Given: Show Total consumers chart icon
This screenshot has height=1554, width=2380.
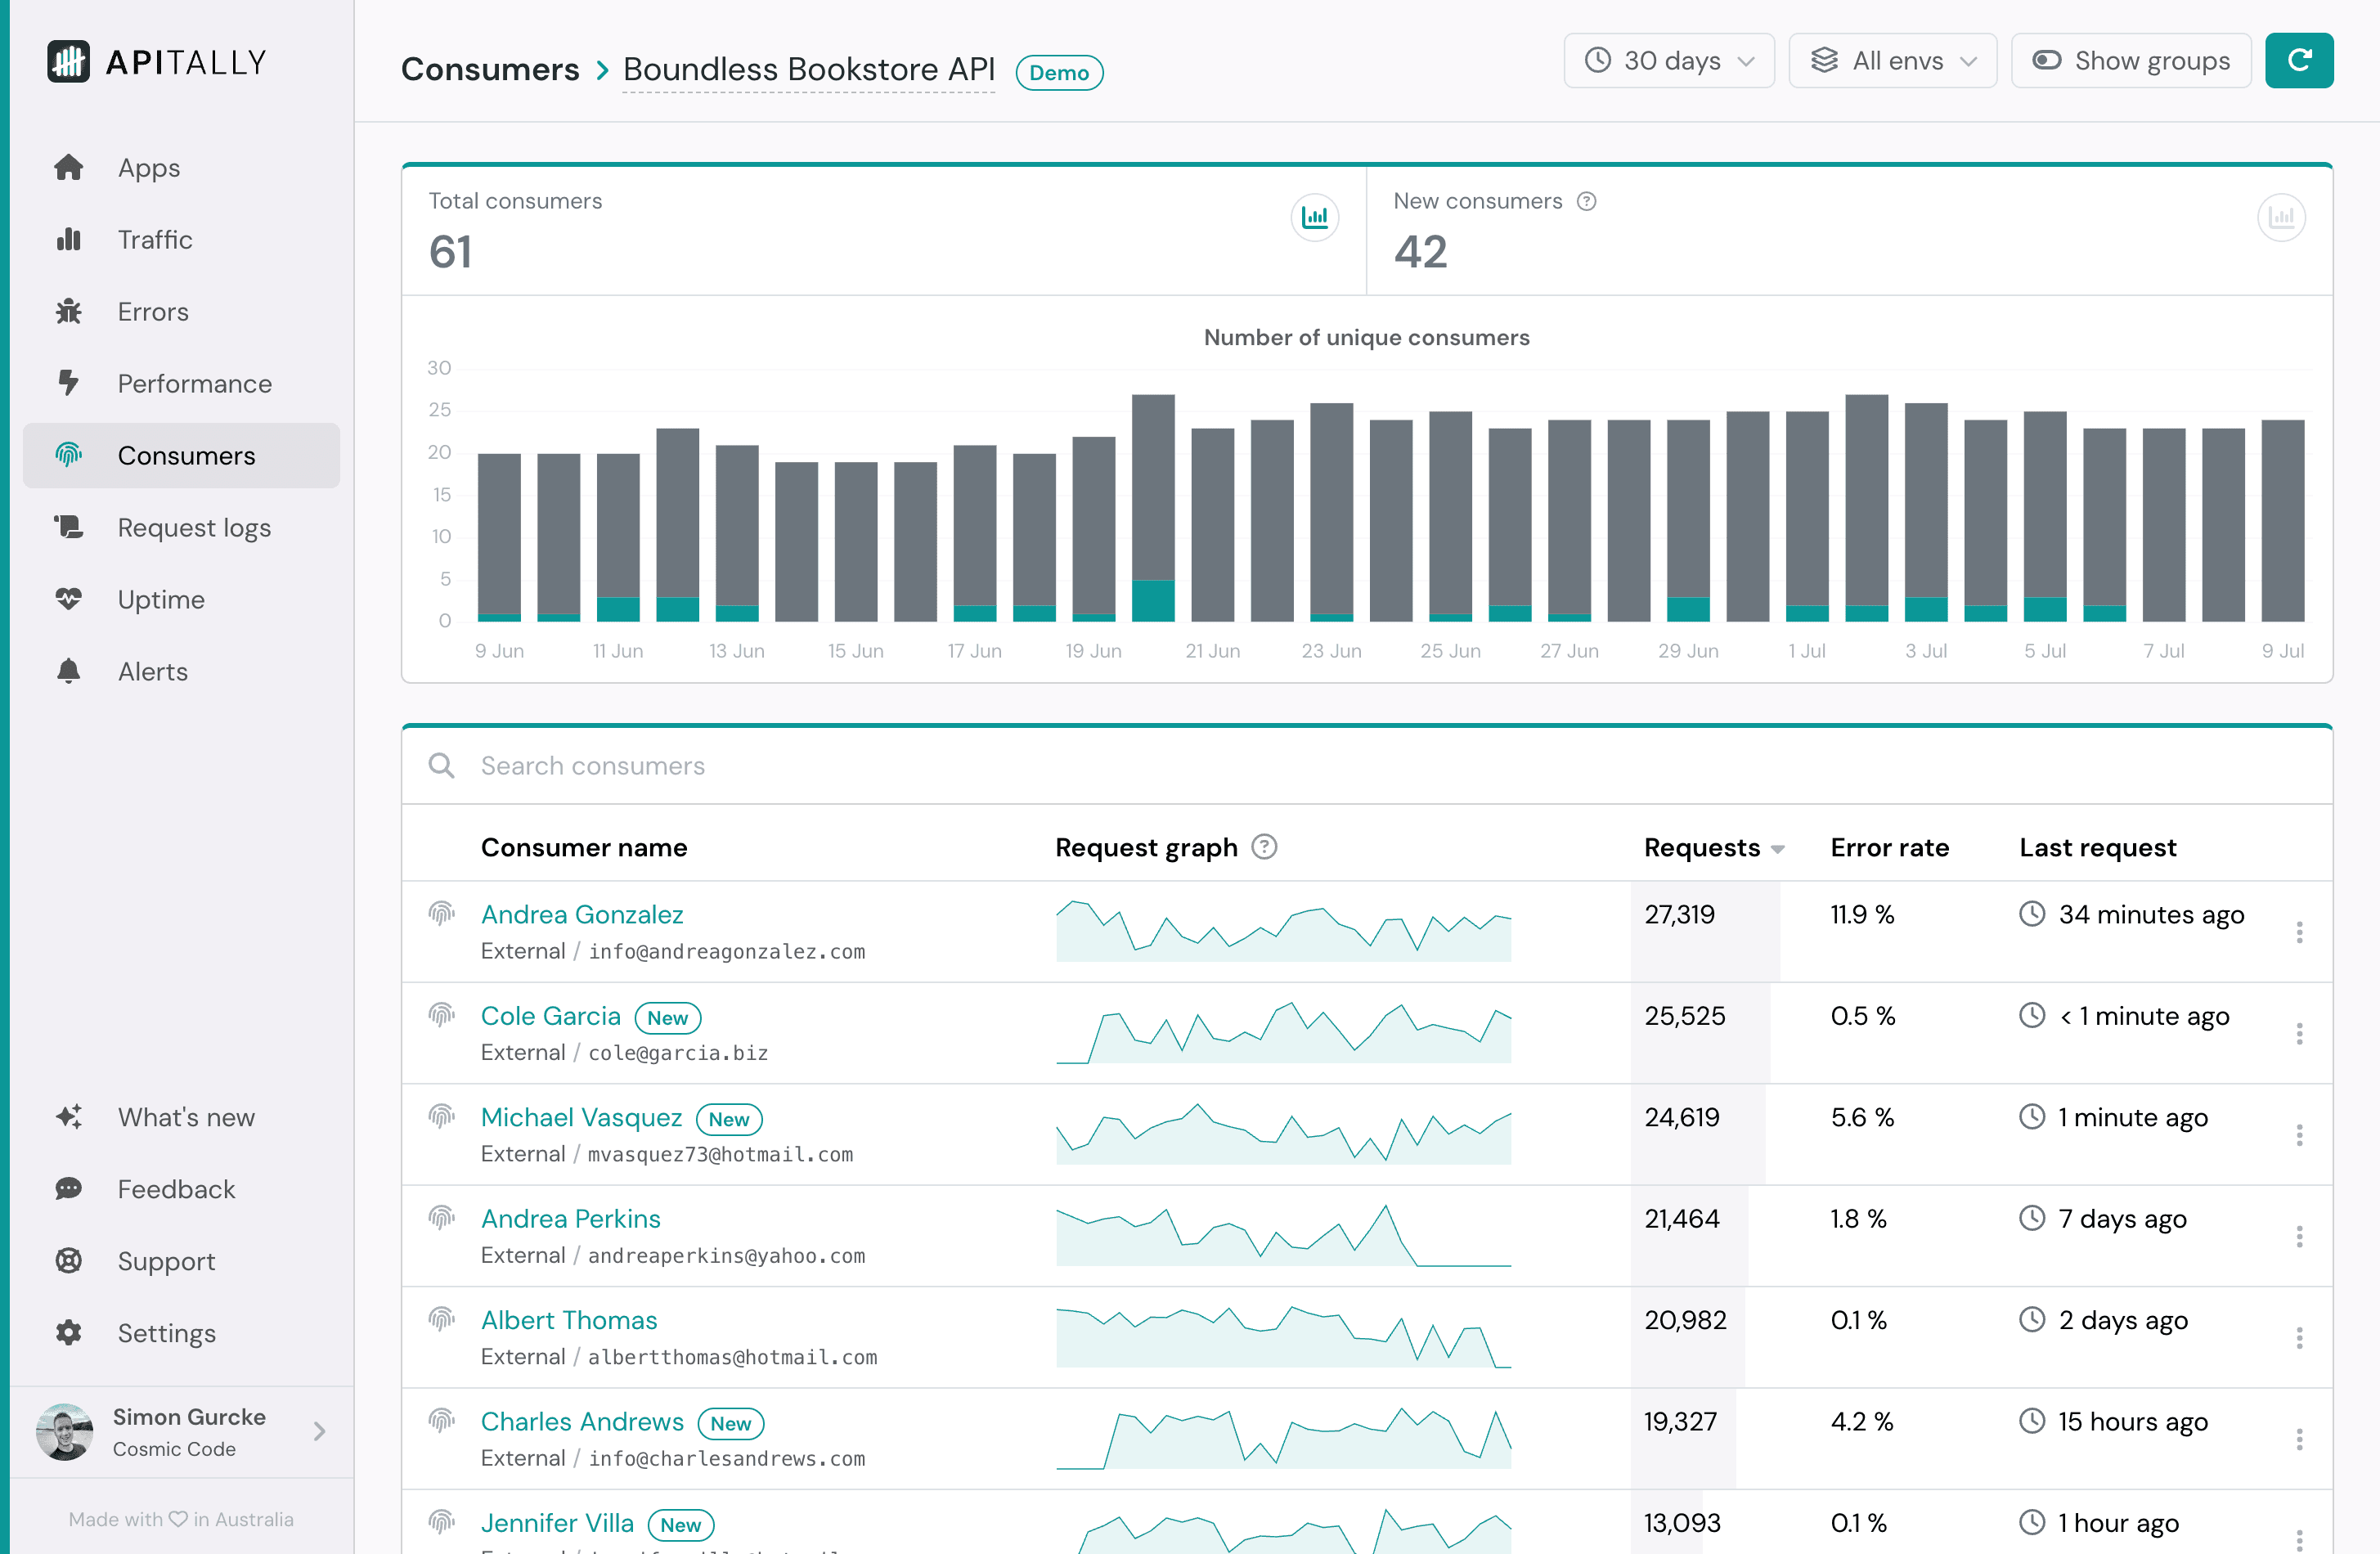Looking at the screenshot, I should [x=1314, y=217].
